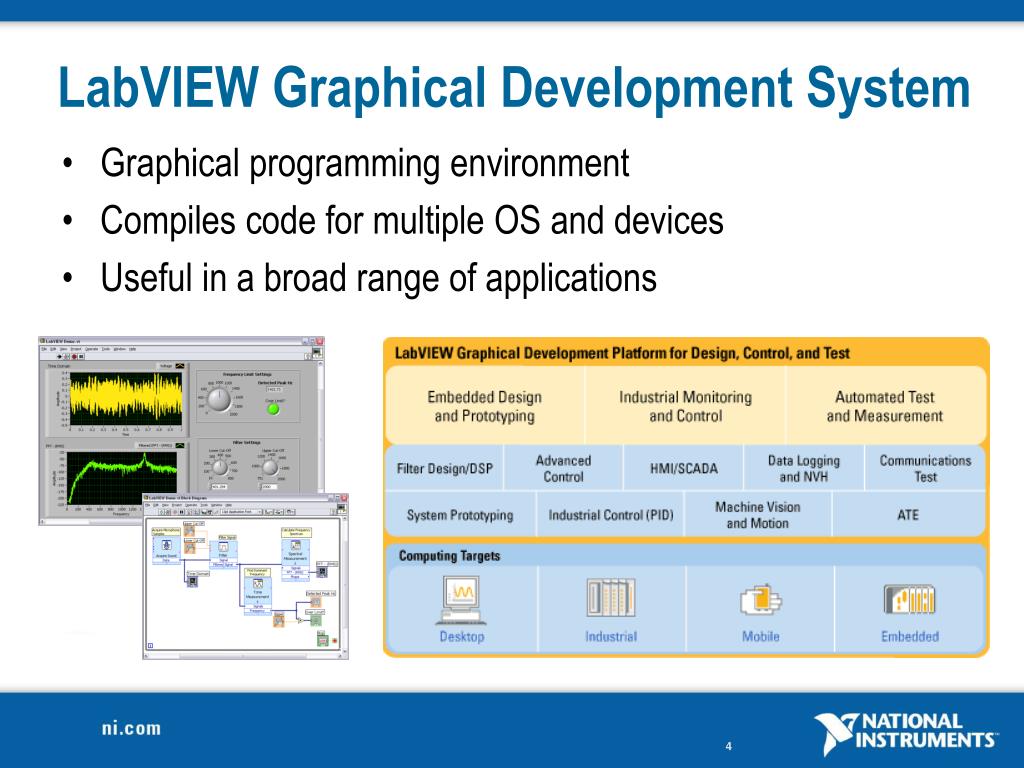Select the Industrial Monitoring and Control cell
Screen dimensions: 1024x768
[685, 406]
